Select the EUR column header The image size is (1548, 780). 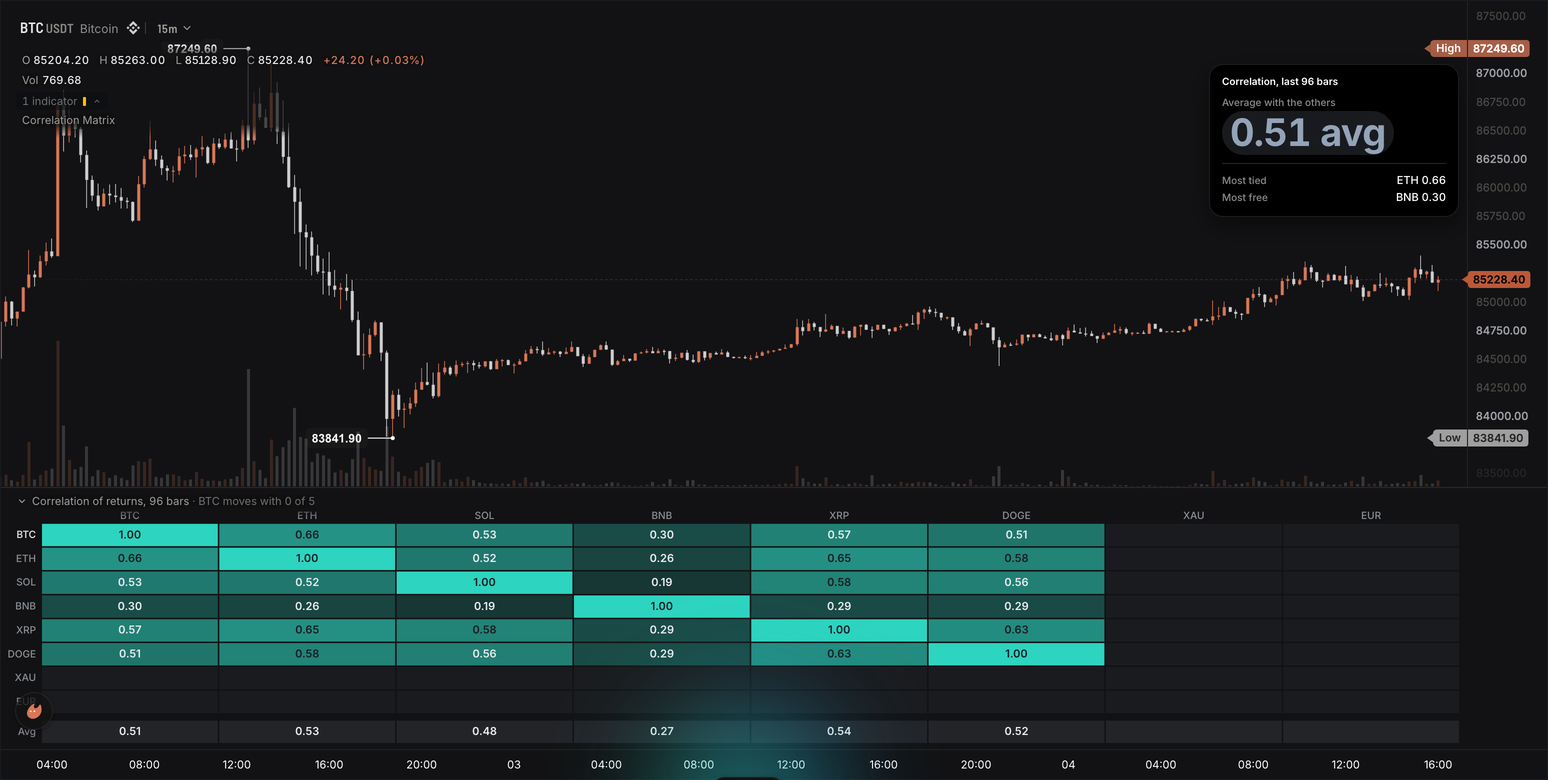[1371, 516]
